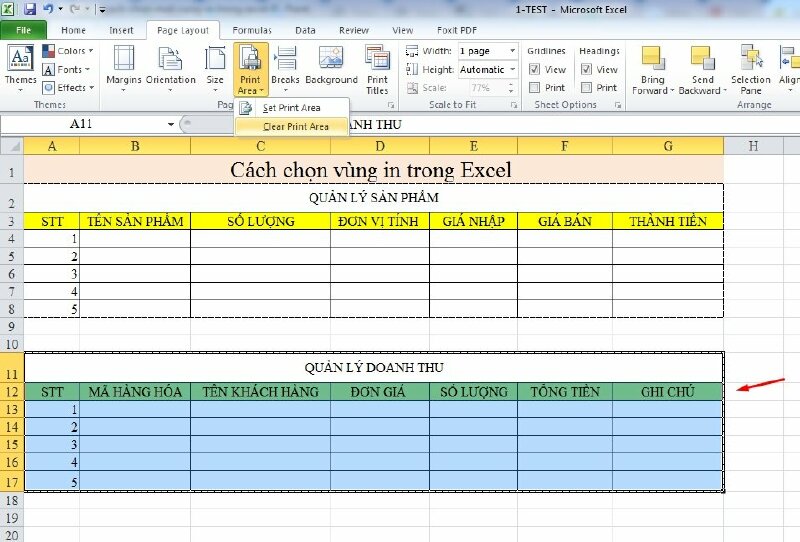This screenshot has height=542, width=800.
Task: Open the paper Size menu
Action: pyautogui.click(x=215, y=69)
